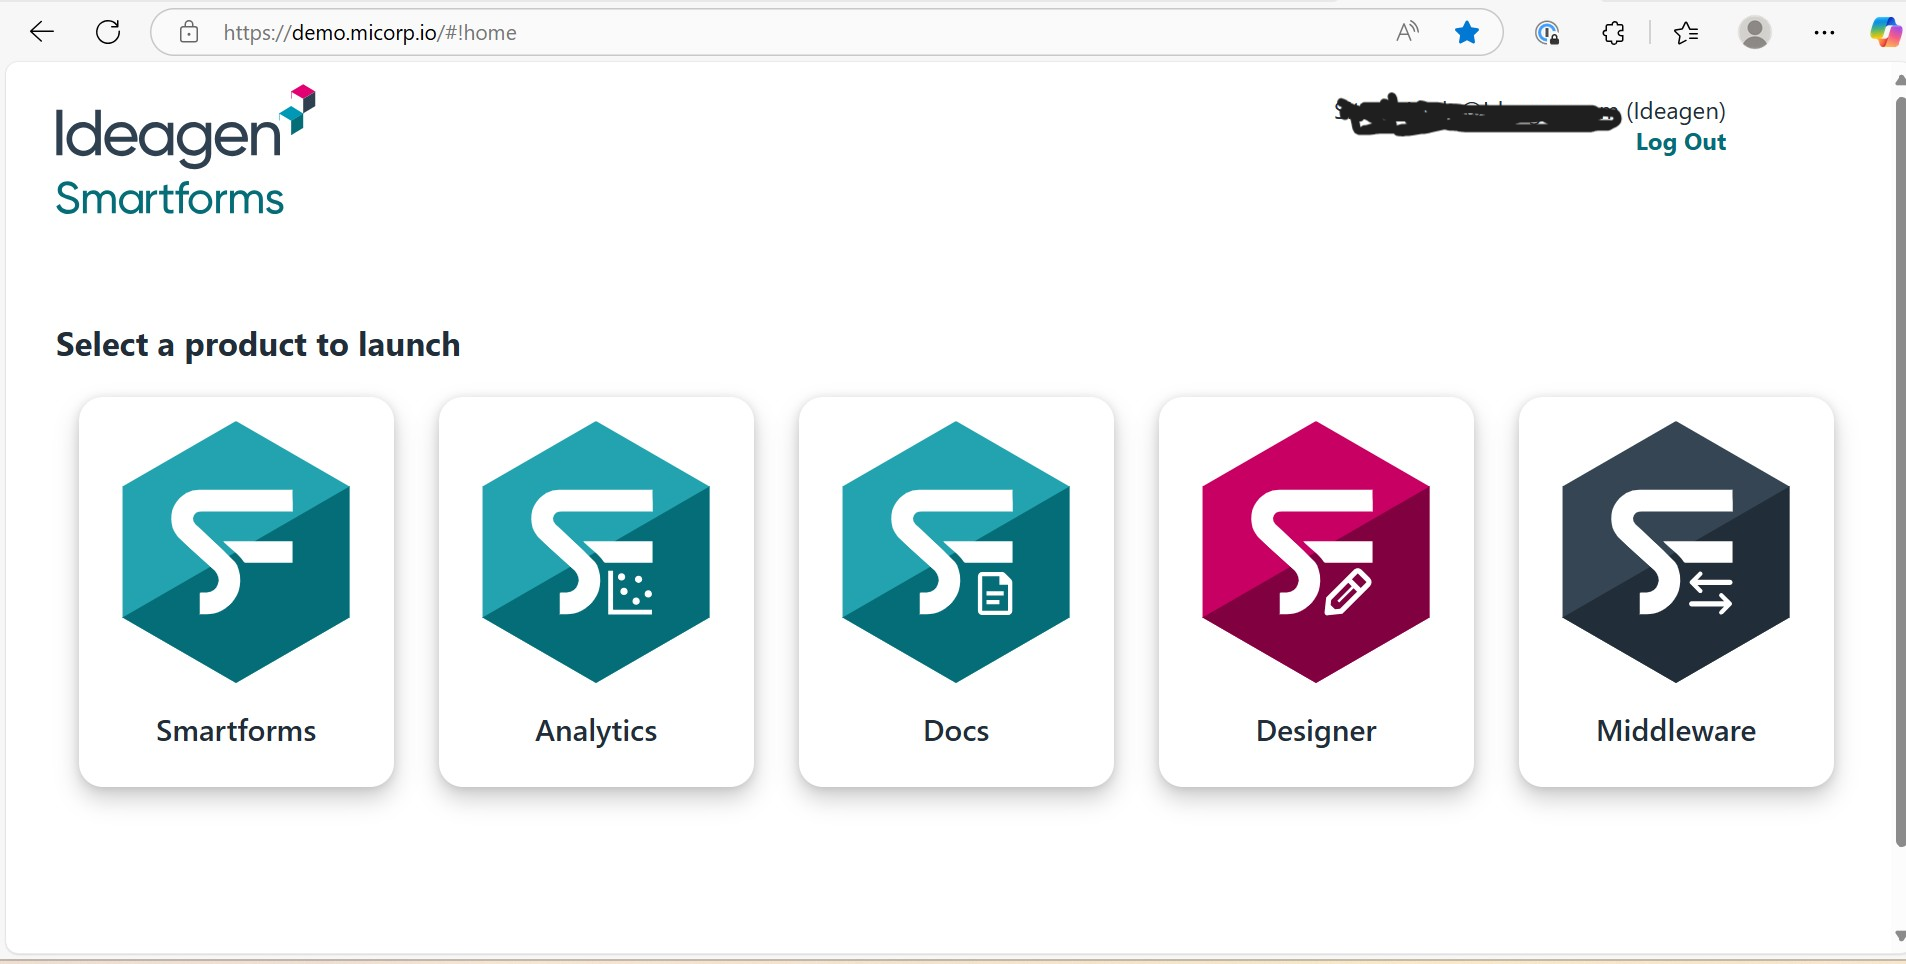1906x964 pixels.
Task: View site information lock icon
Action: [189, 32]
